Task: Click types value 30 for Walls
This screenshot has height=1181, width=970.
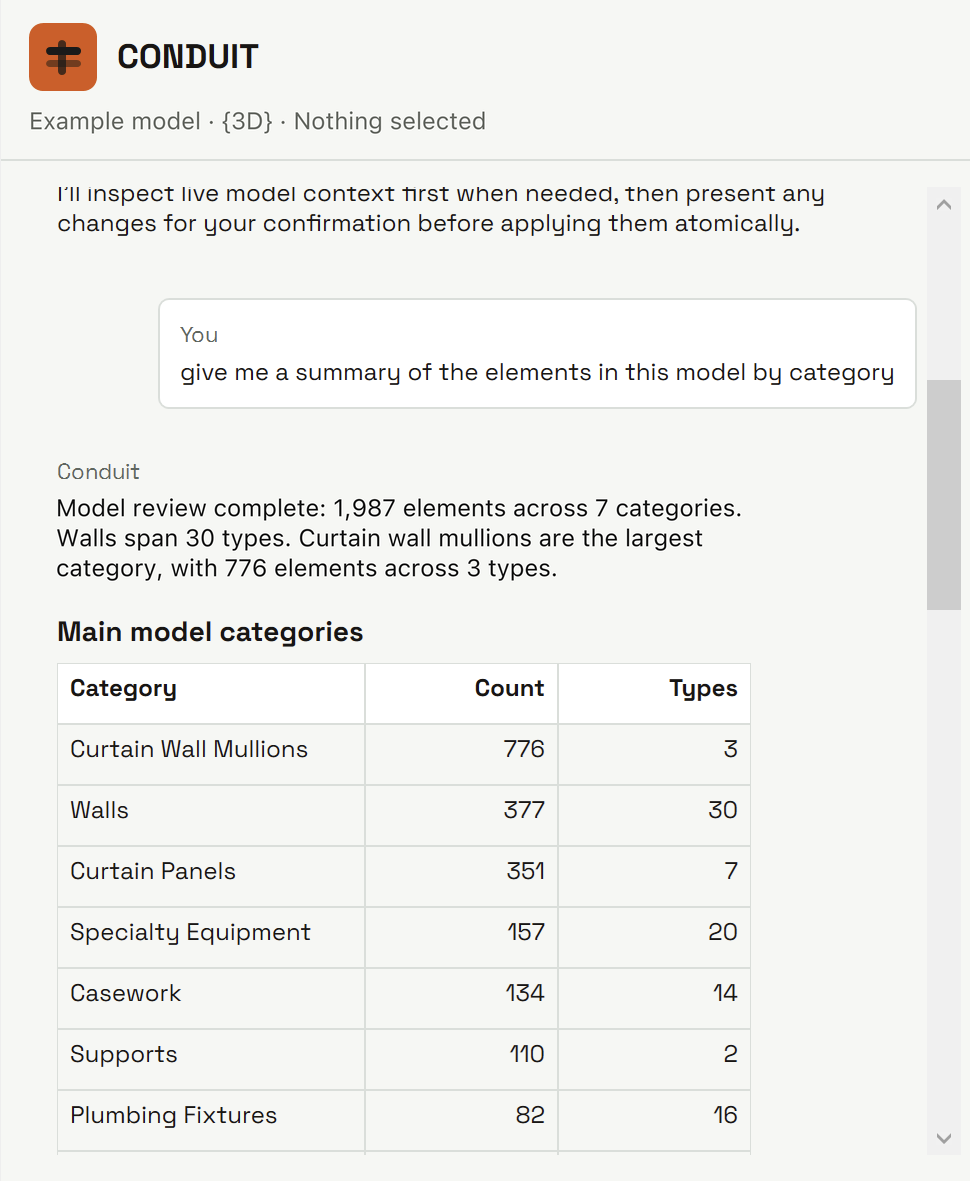Action: coord(723,810)
